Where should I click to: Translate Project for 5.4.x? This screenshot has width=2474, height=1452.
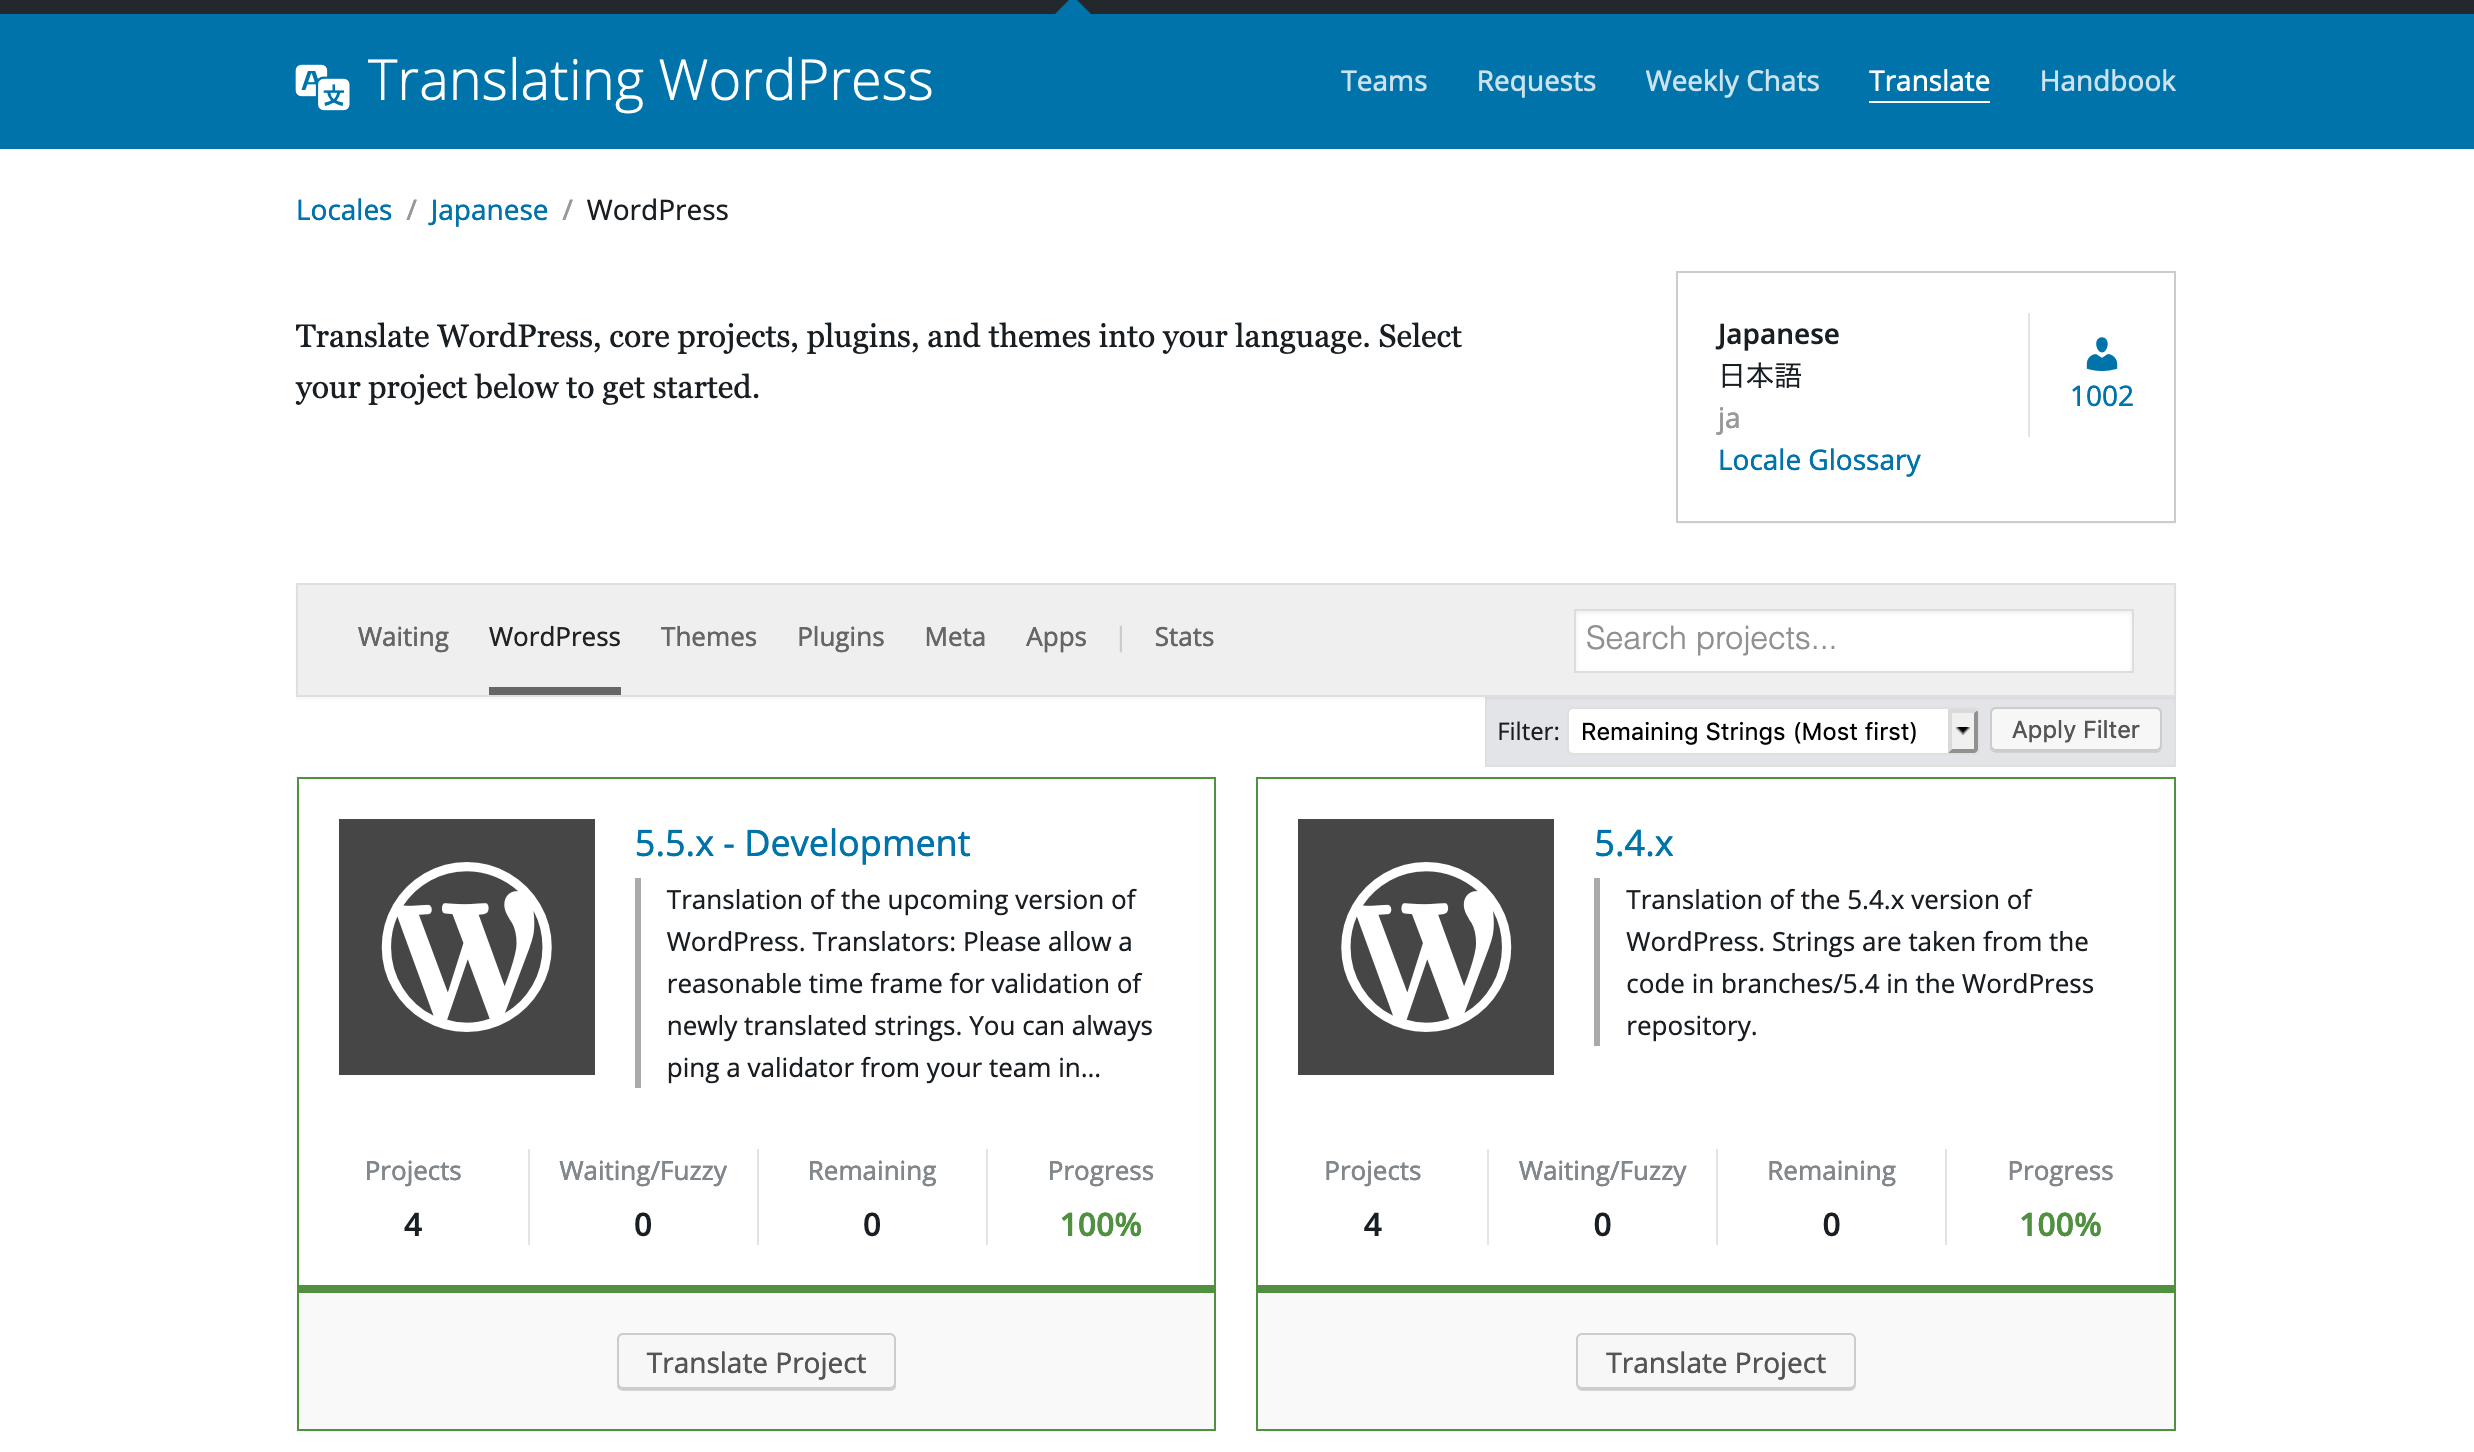point(1715,1362)
